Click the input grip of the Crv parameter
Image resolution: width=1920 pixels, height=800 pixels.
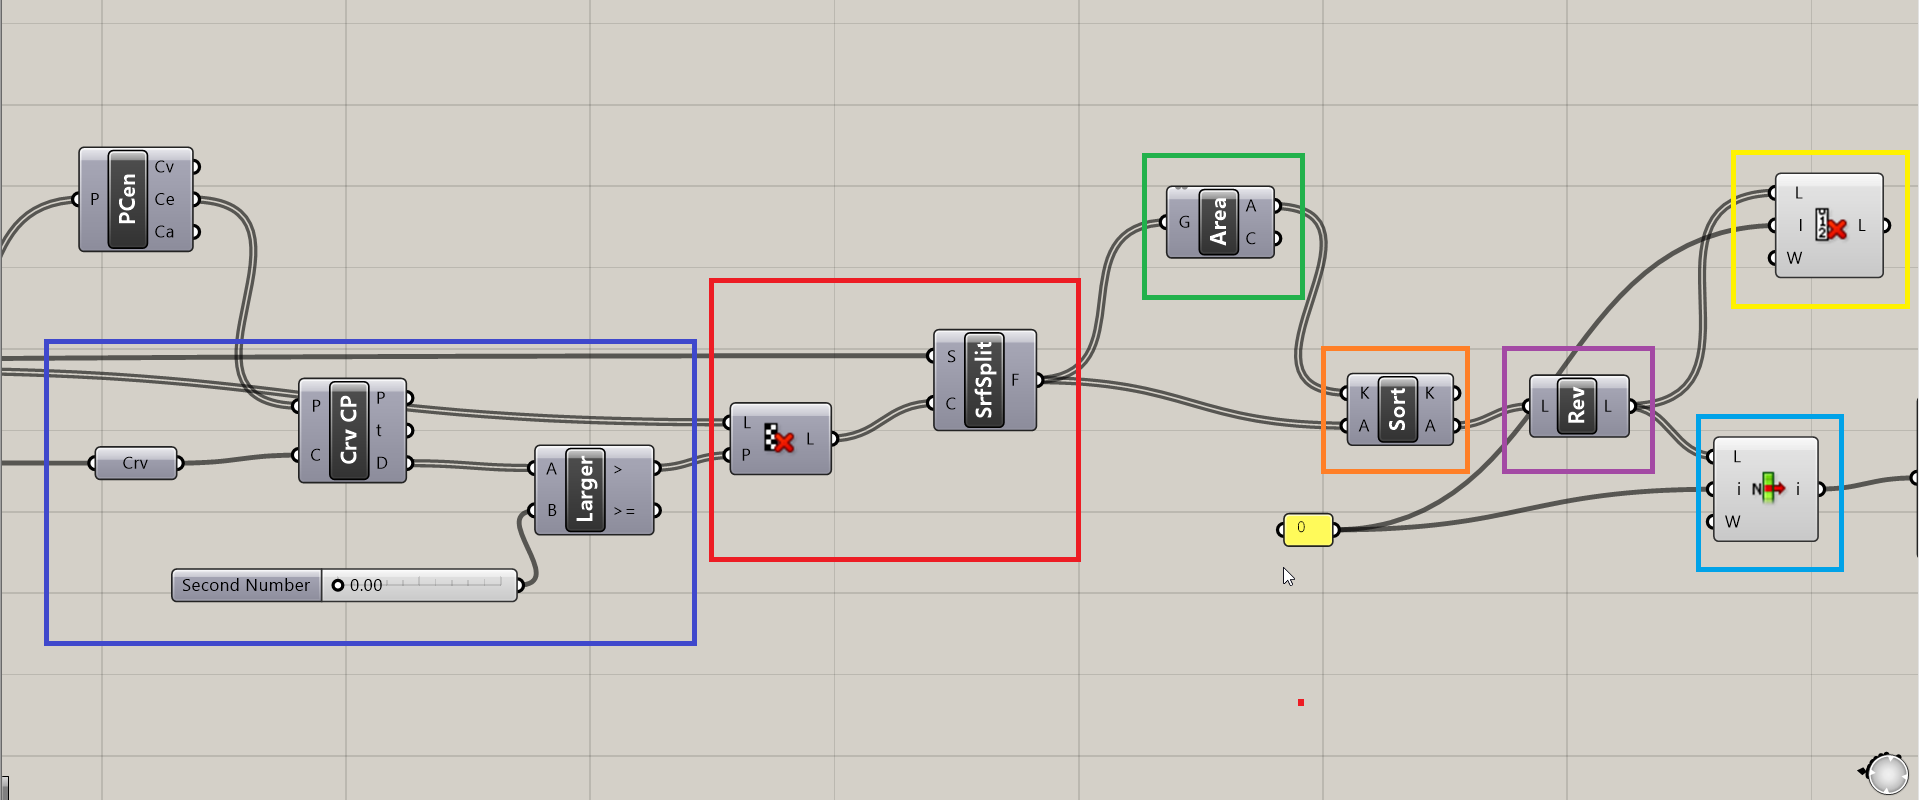click(91, 463)
